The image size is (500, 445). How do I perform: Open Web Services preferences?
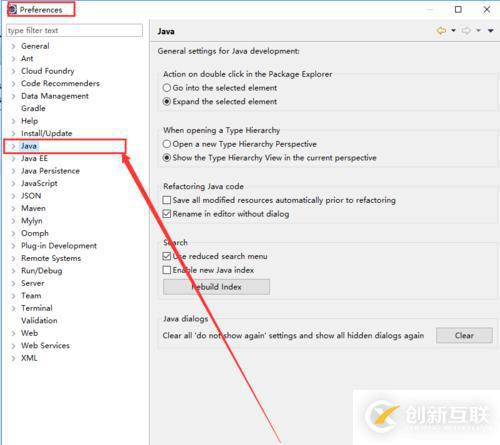tap(45, 345)
